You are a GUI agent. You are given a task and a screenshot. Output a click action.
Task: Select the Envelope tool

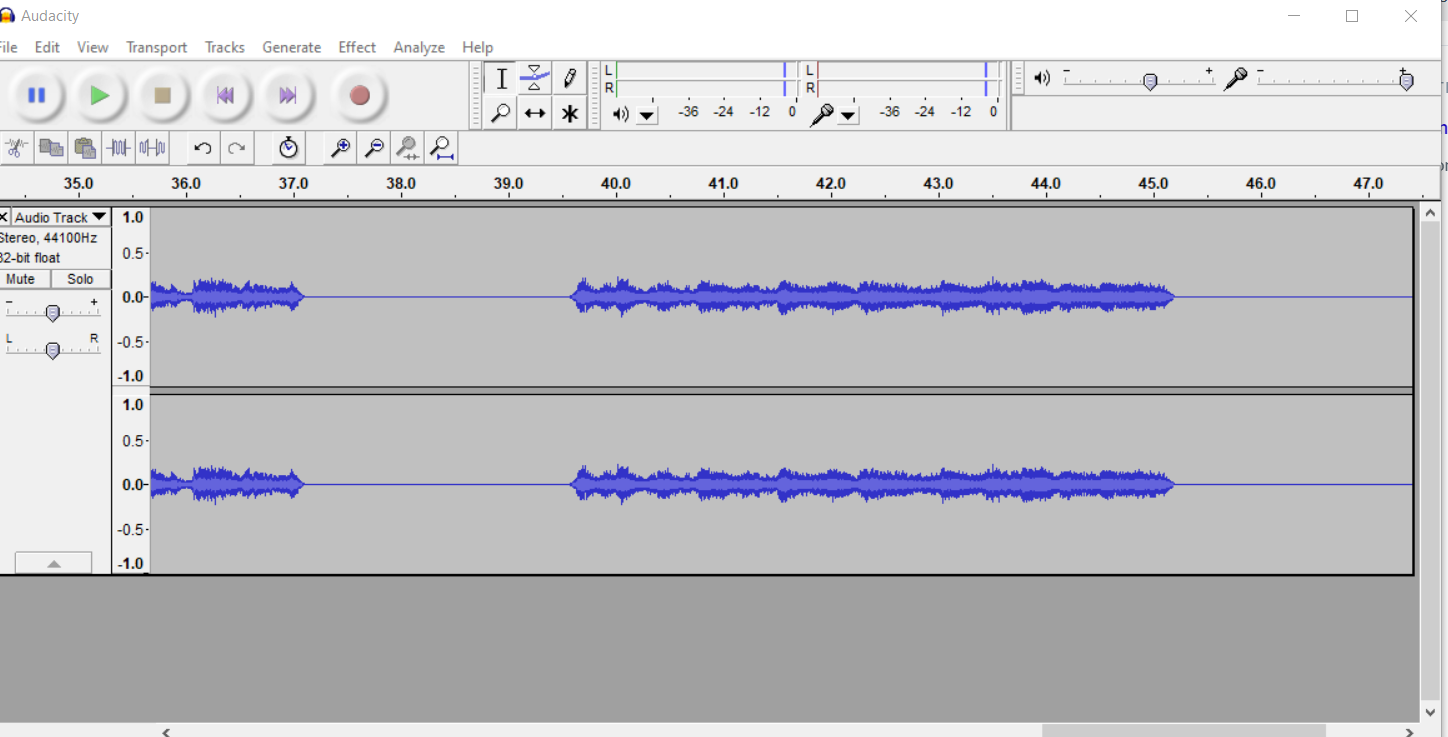point(535,78)
